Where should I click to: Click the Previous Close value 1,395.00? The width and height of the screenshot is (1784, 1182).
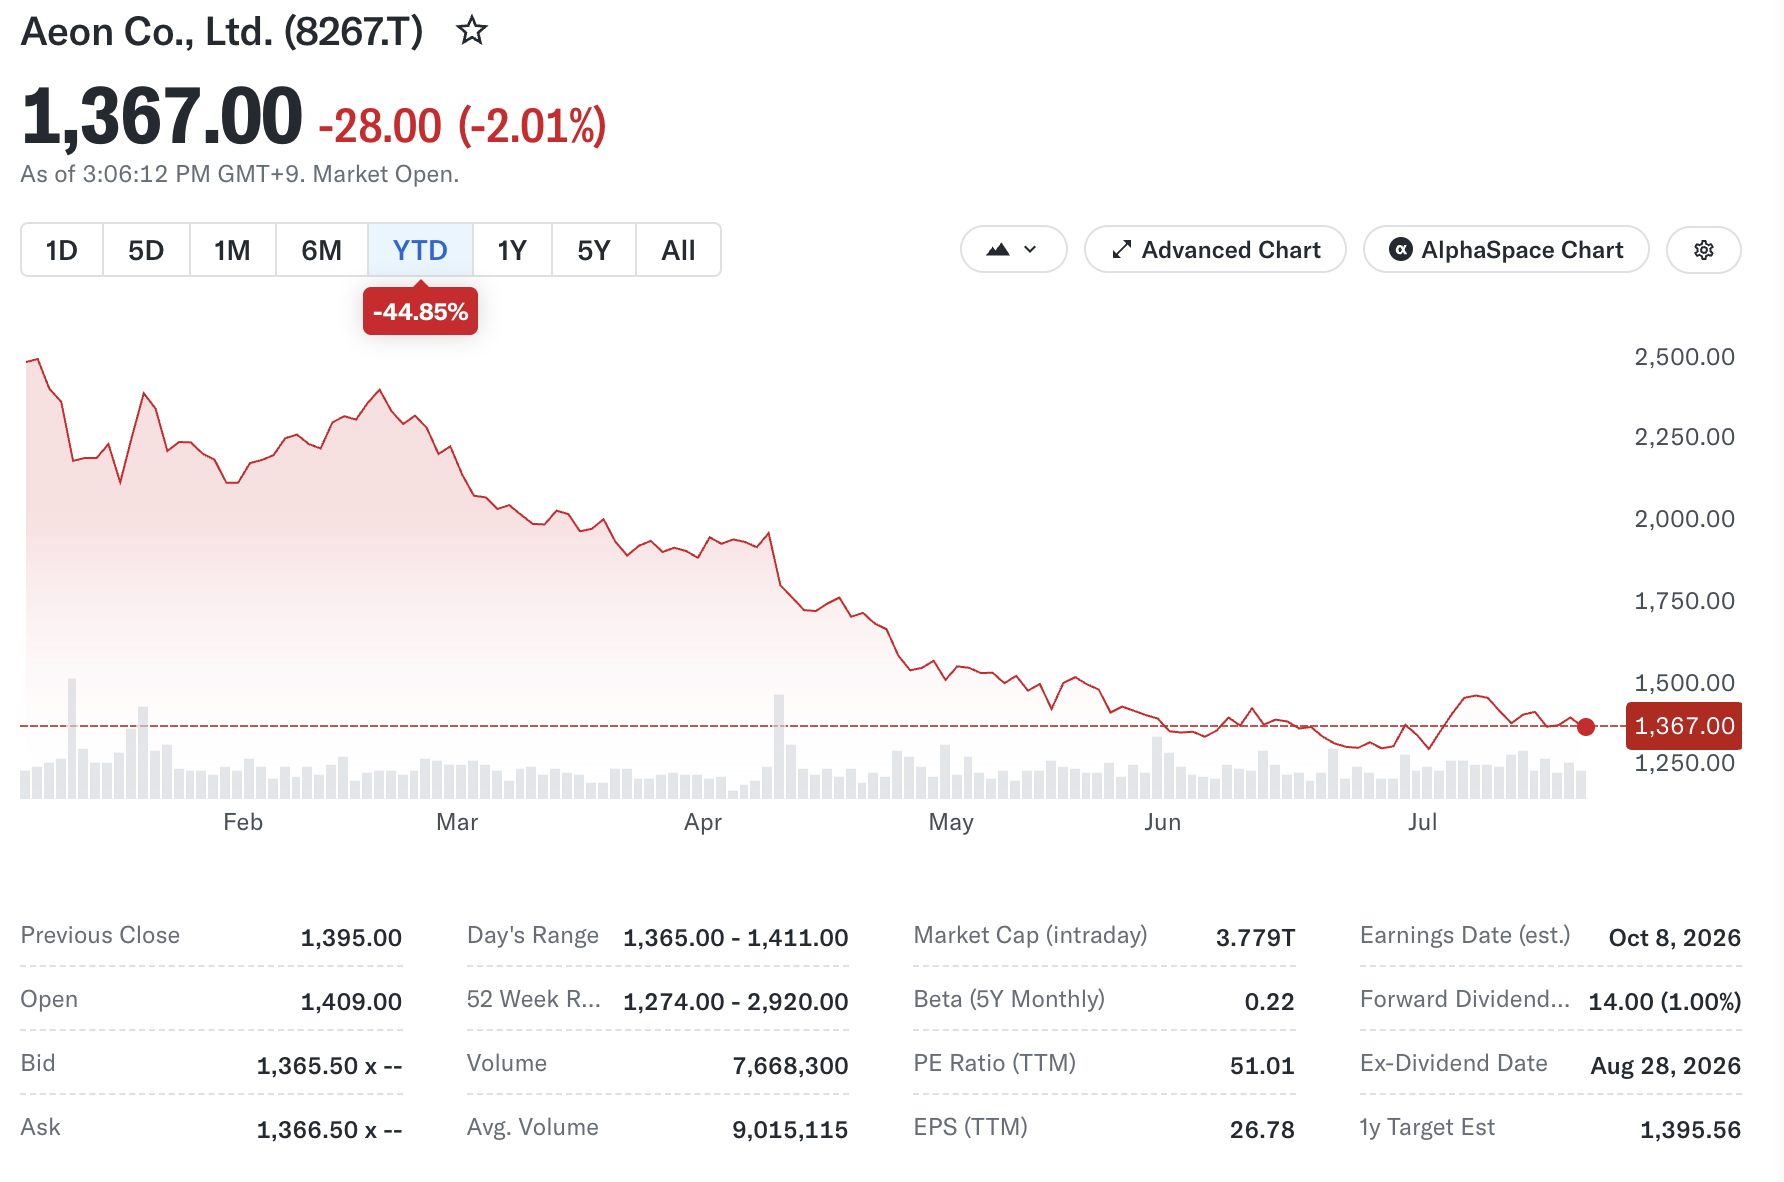pos(351,938)
